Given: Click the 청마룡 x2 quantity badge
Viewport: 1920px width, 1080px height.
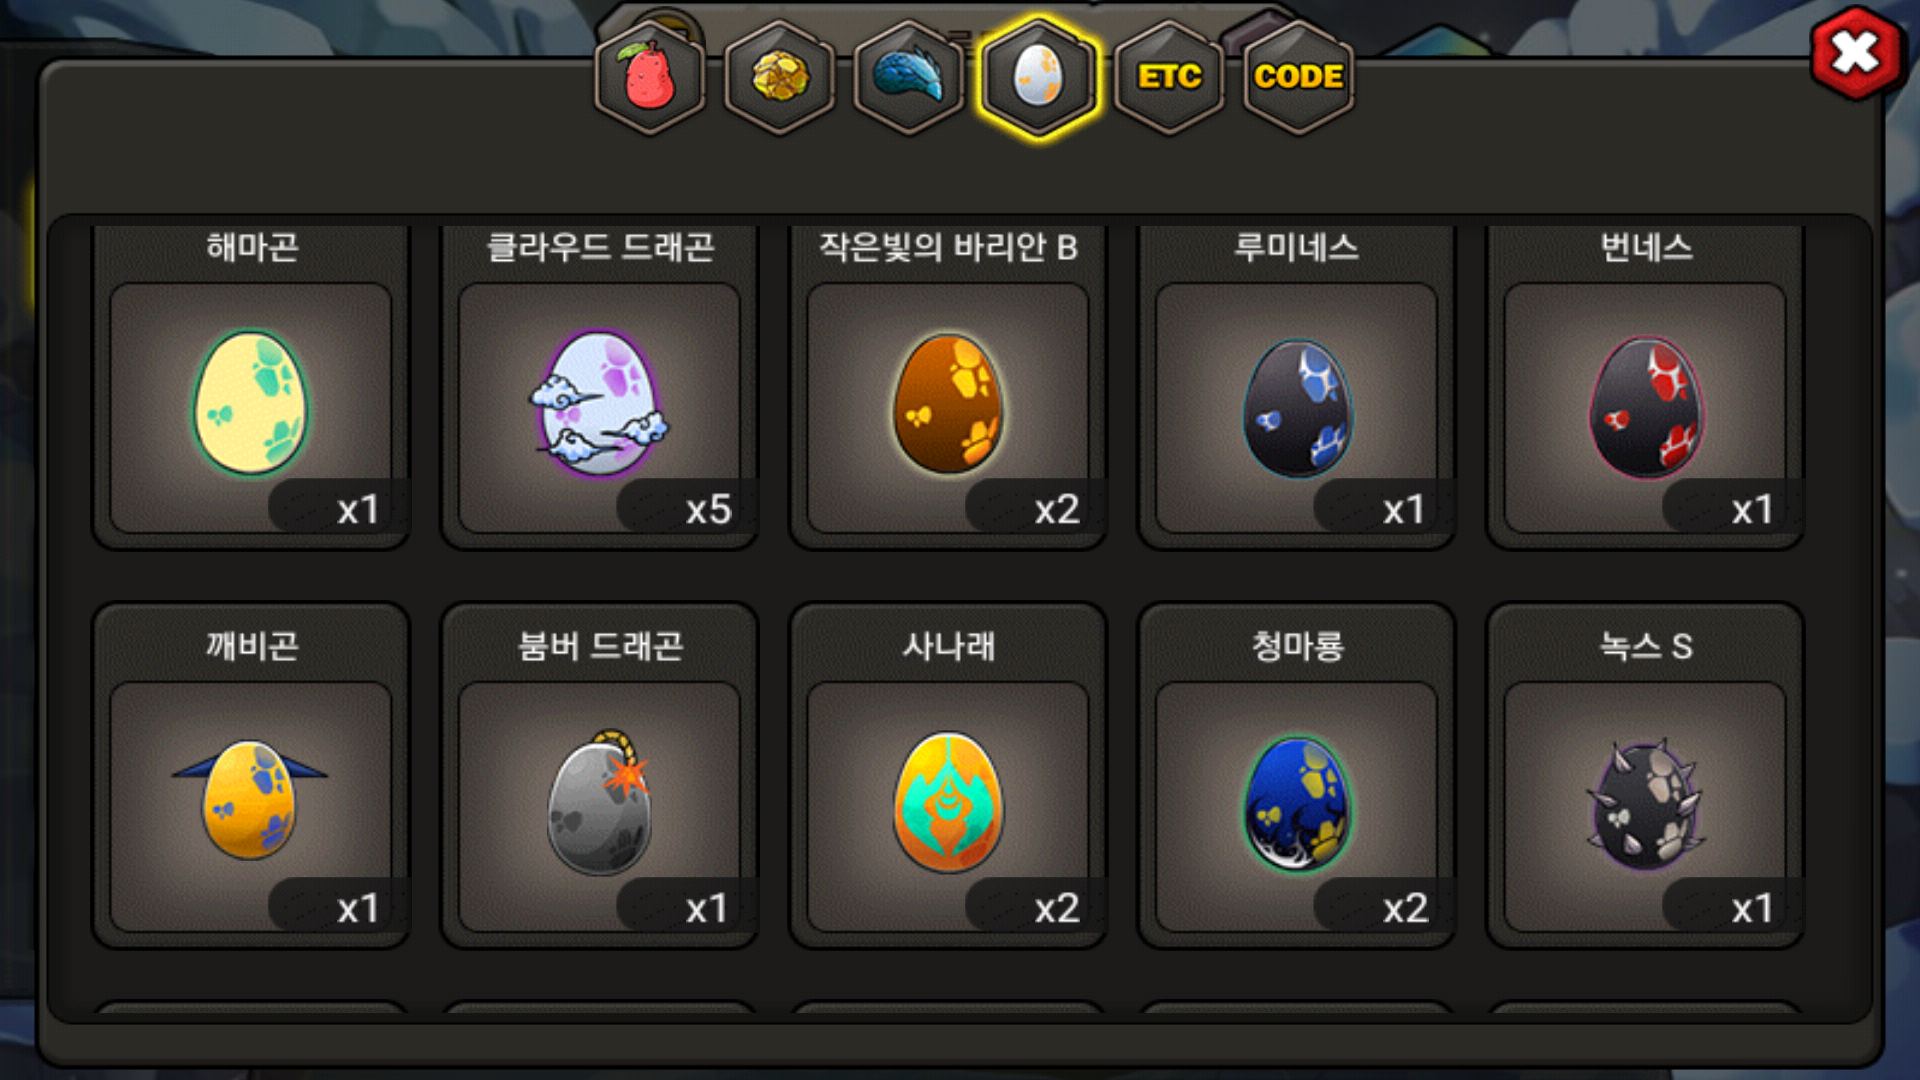Looking at the screenshot, I should point(1405,908).
